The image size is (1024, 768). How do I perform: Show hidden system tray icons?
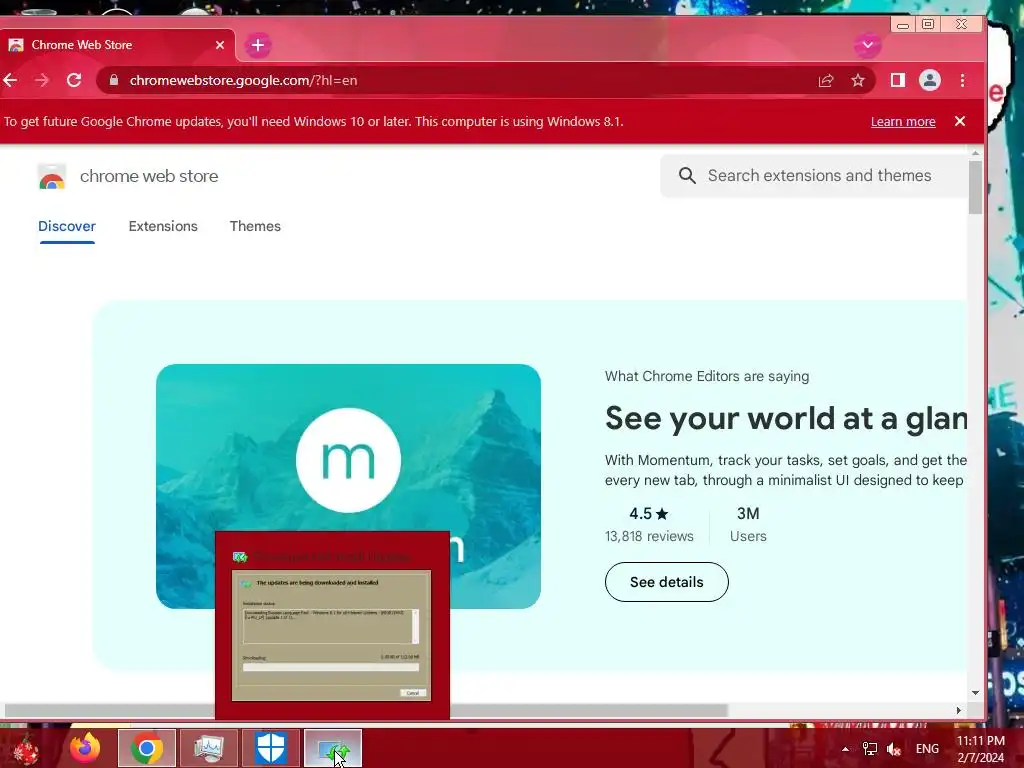tap(845, 749)
